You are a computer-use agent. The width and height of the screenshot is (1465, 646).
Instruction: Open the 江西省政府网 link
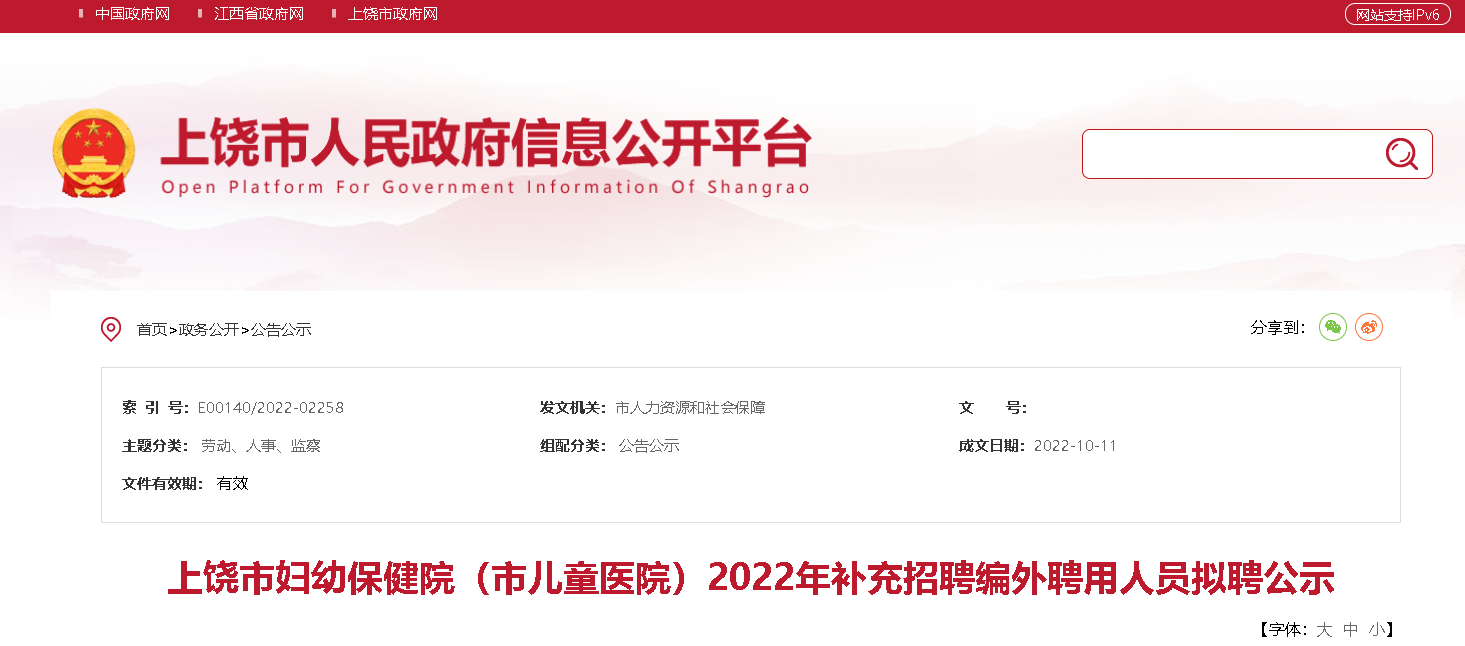[259, 14]
